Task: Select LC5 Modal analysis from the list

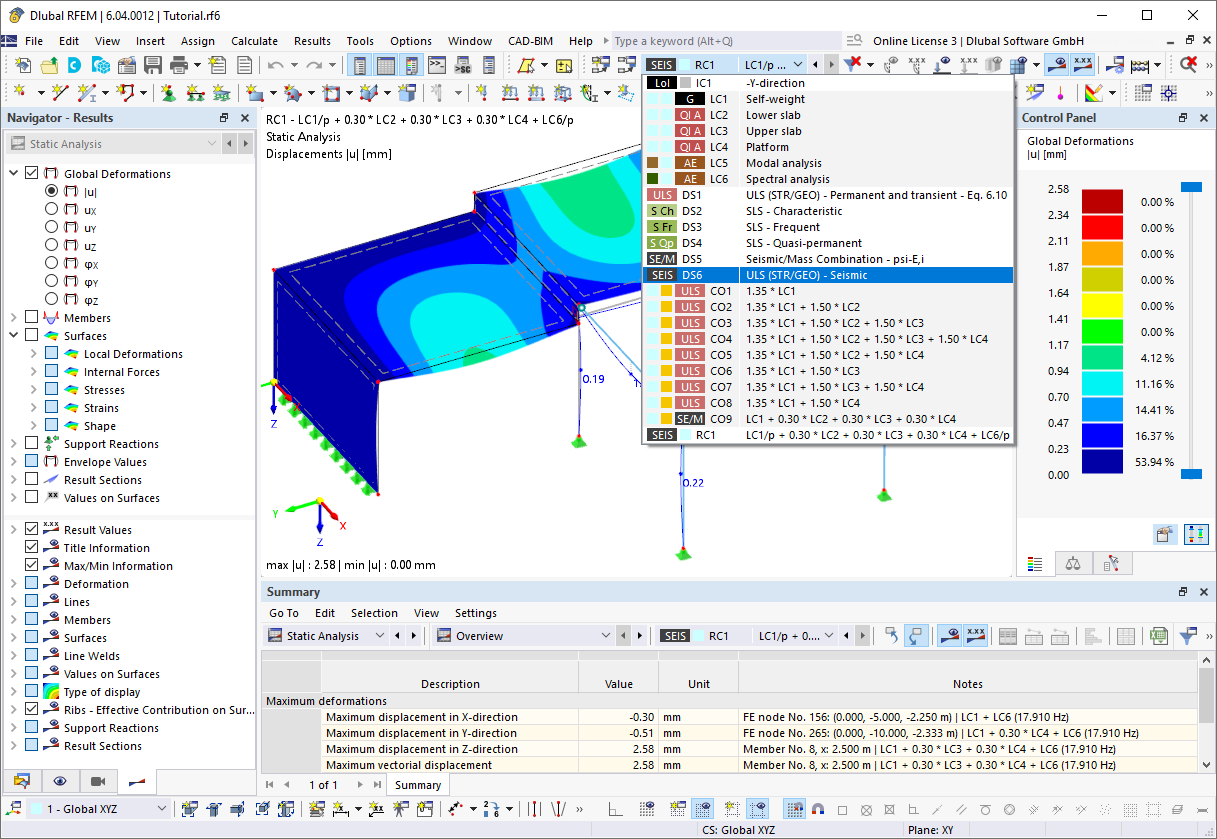Action: [x=828, y=163]
